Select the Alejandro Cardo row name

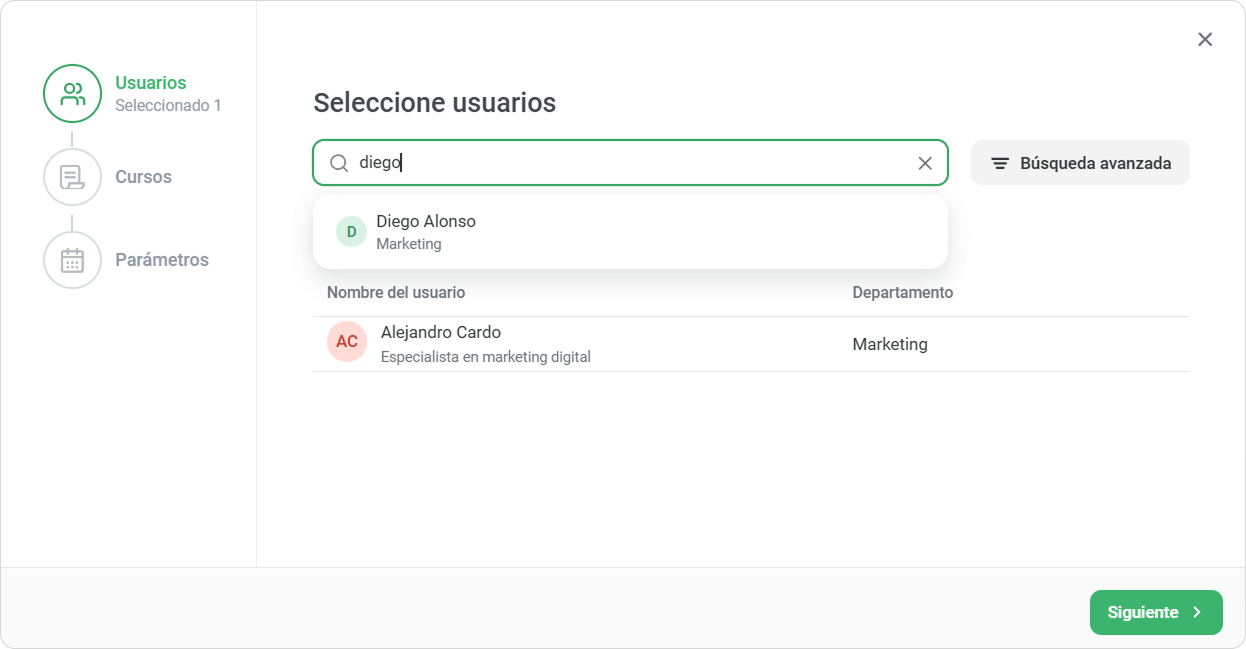(441, 332)
